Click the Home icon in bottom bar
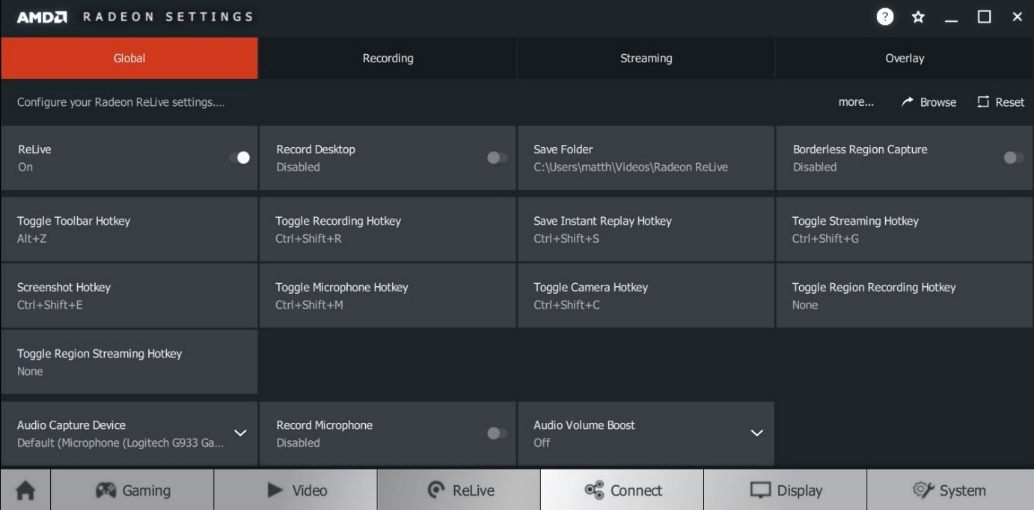 tap(25, 490)
